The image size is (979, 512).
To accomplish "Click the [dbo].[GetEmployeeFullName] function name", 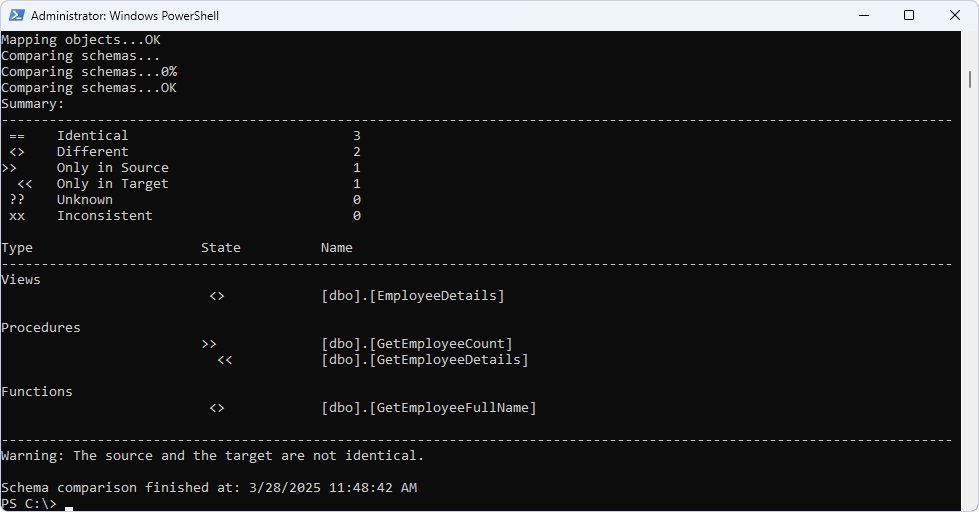I will click(x=429, y=408).
